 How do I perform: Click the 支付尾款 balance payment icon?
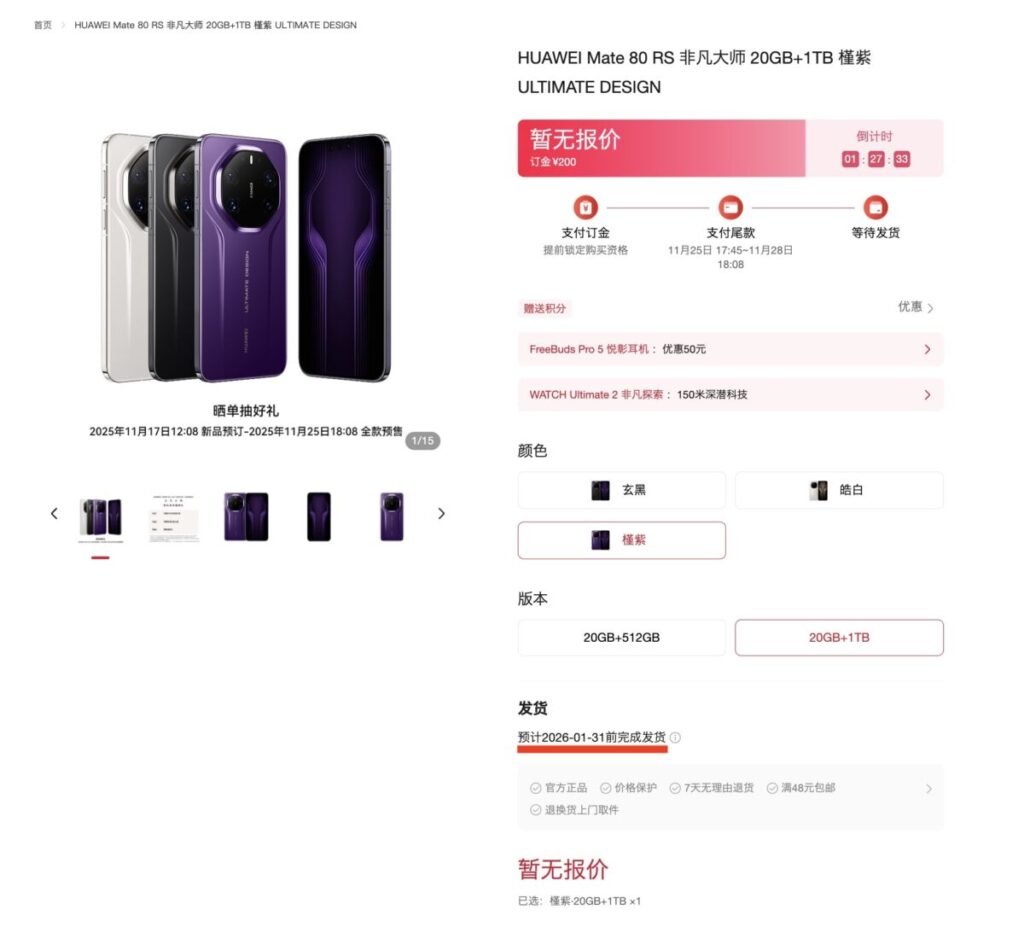[730, 208]
